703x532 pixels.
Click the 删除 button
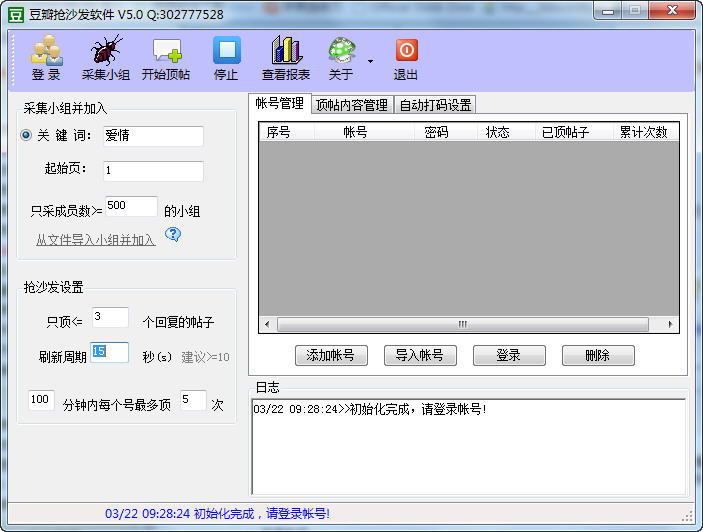point(598,355)
